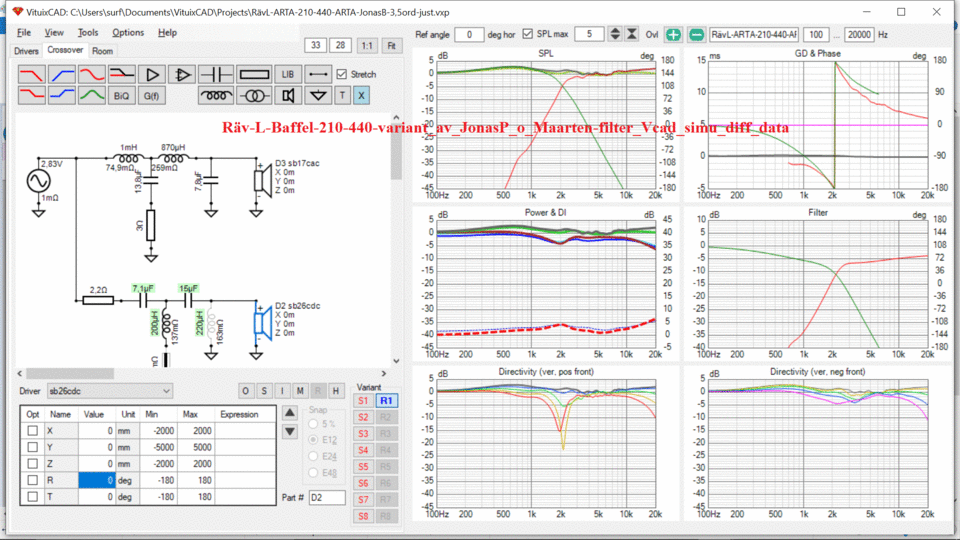The image size is (960, 540).
Task: Add the red-black merging lines block
Action: coord(122,75)
